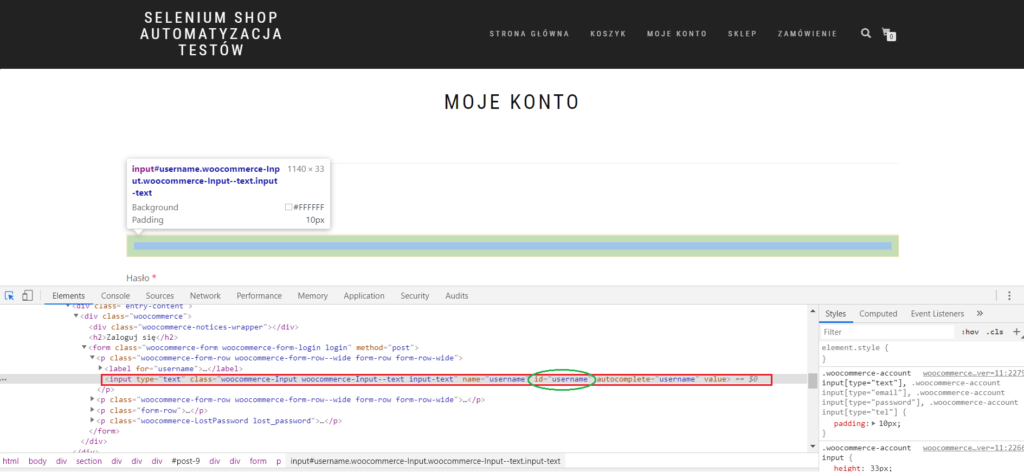This screenshot has width=1024, height=472.
Task: Switch to the Console tab
Action: pyautogui.click(x=115, y=296)
